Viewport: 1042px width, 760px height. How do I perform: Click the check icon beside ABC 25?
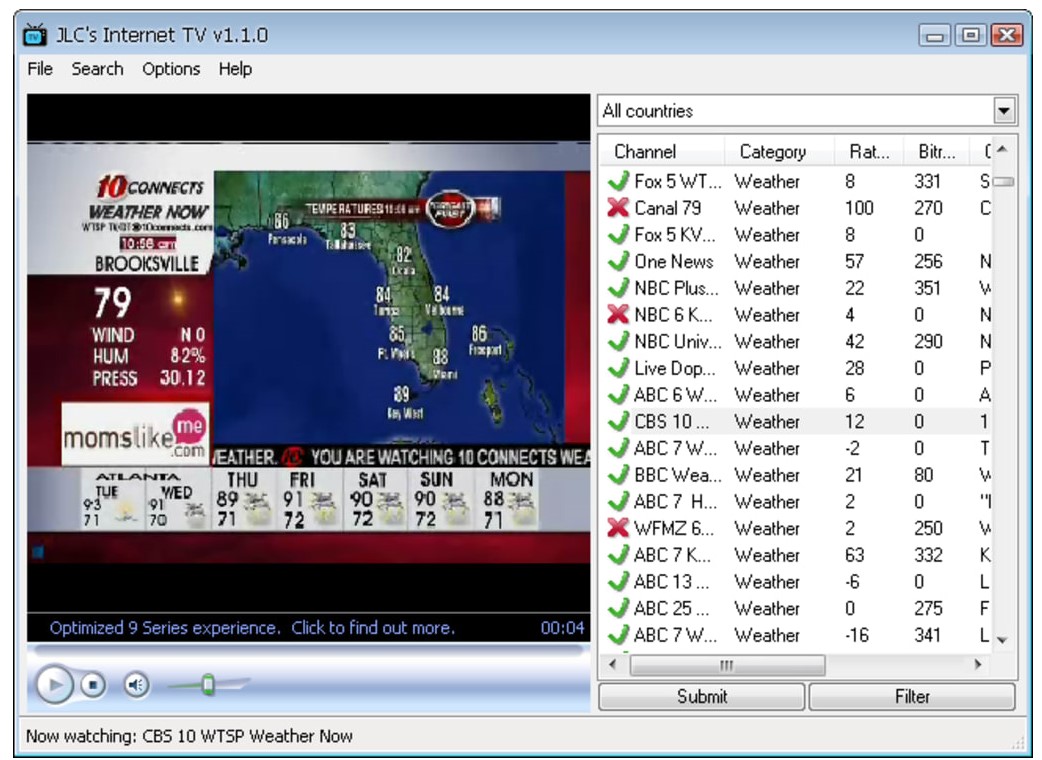[x=618, y=608]
